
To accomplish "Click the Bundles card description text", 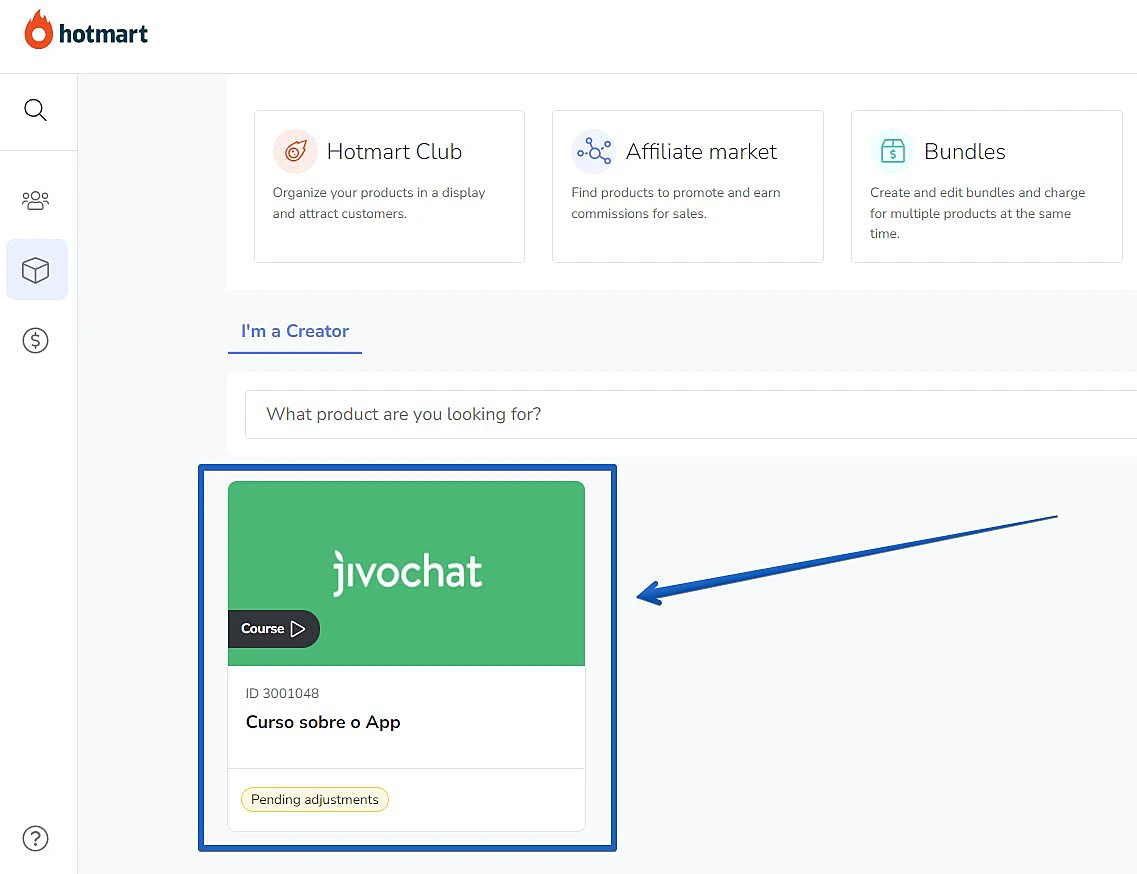I will click(x=977, y=213).
